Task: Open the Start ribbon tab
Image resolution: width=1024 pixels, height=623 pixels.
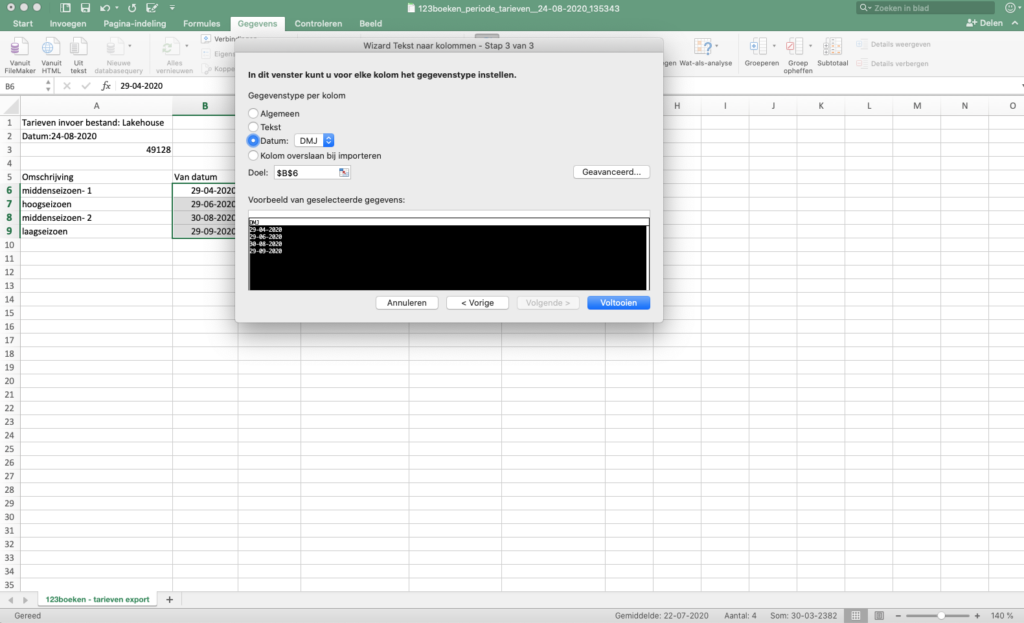Action: click(22, 24)
